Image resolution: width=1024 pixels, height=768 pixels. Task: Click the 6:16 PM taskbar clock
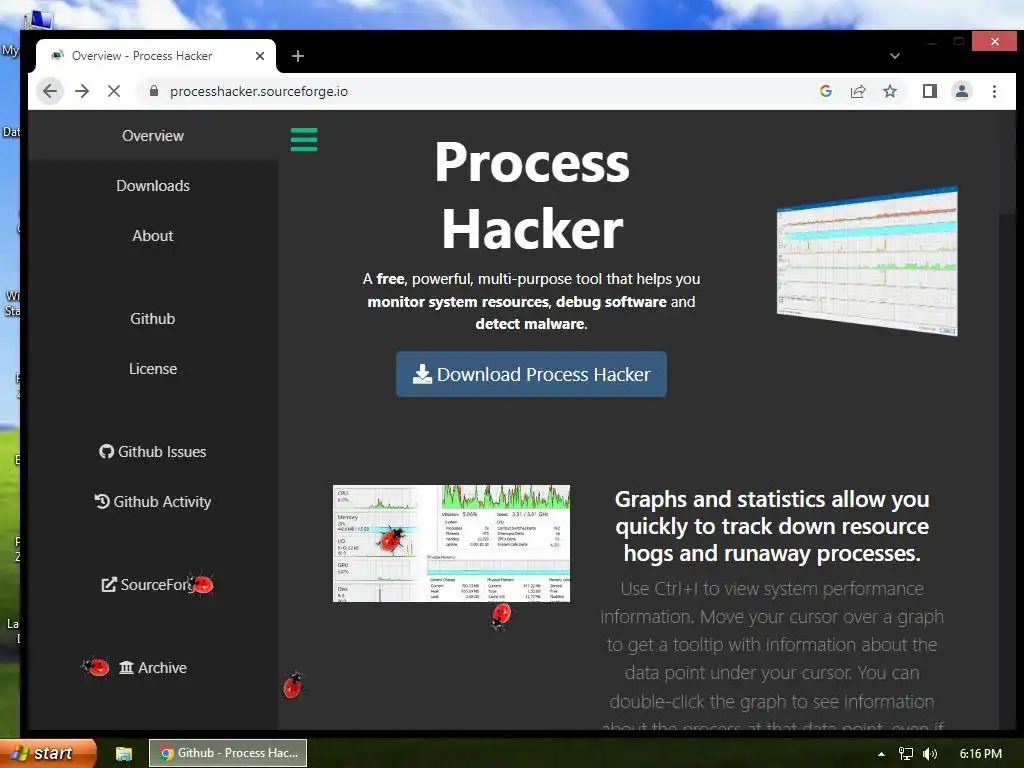click(980, 754)
